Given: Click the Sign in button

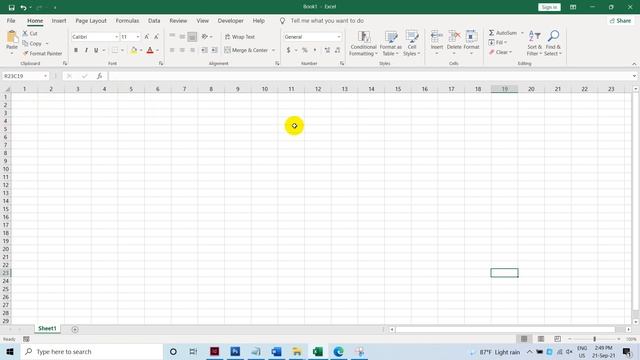Looking at the screenshot, I should point(549,7).
